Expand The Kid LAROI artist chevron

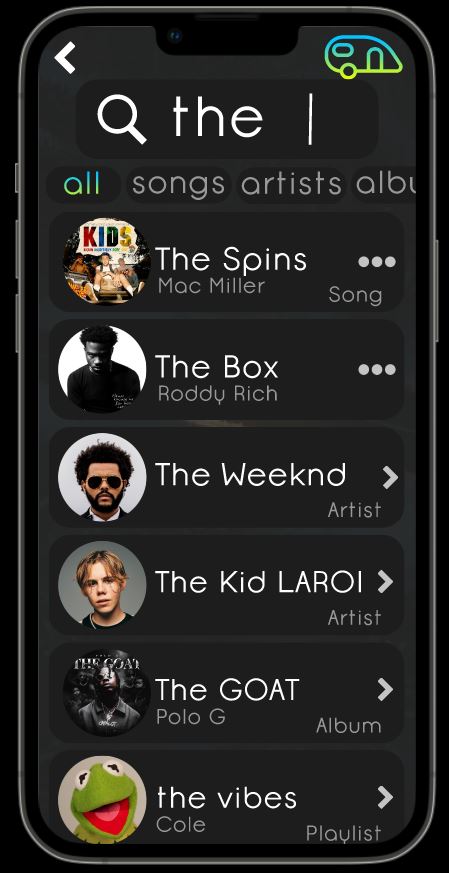pyautogui.click(x=385, y=582)
